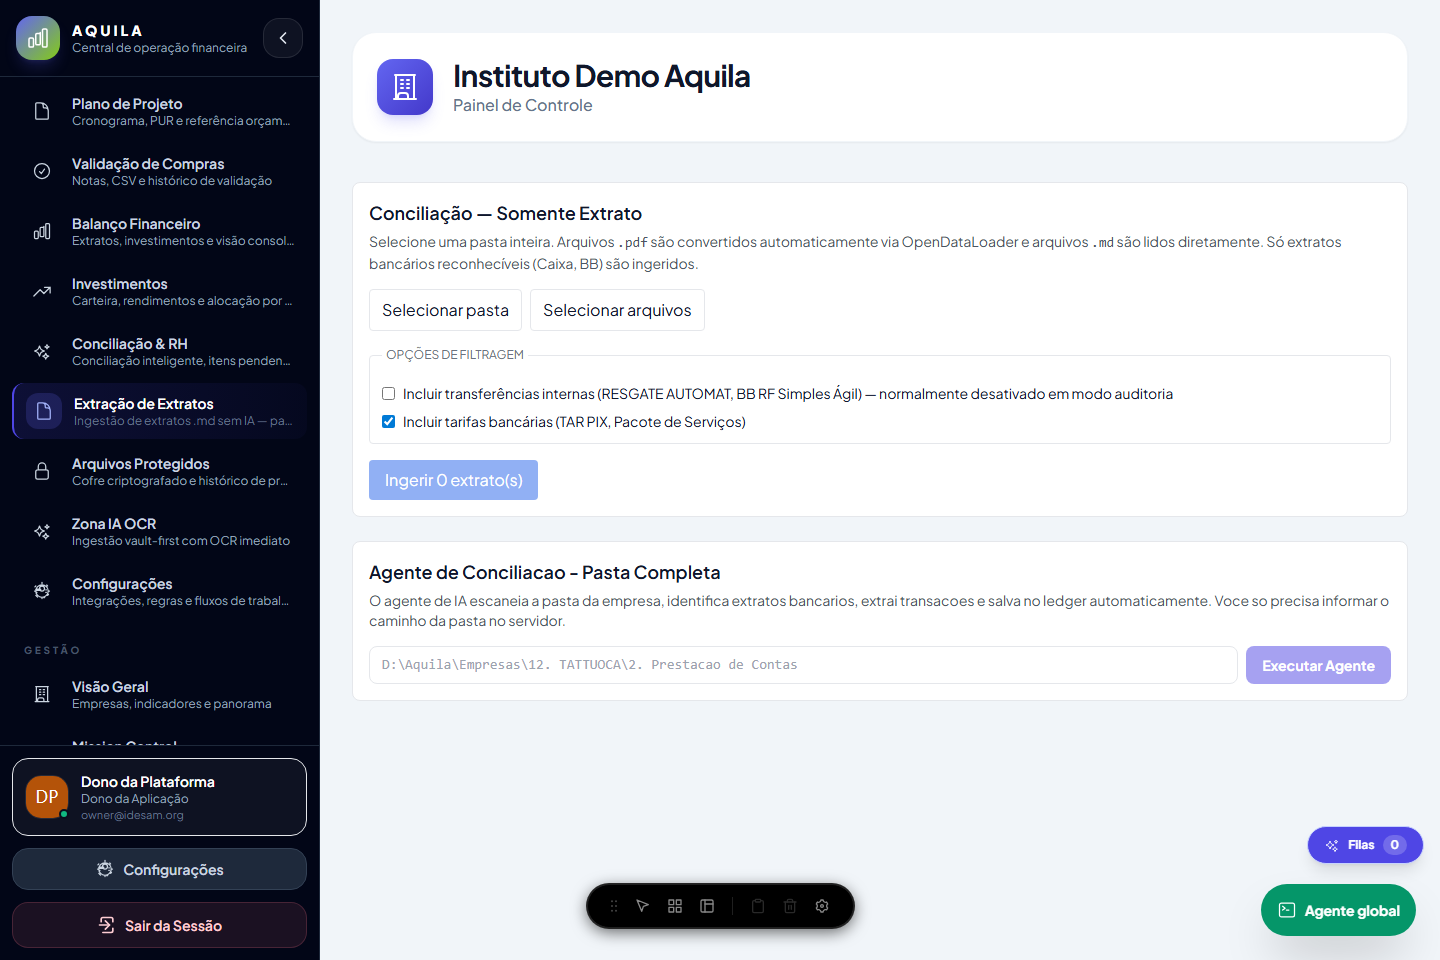
Task: Click the Conciliação & RH sparkle icon
Action: pos(42,351)
